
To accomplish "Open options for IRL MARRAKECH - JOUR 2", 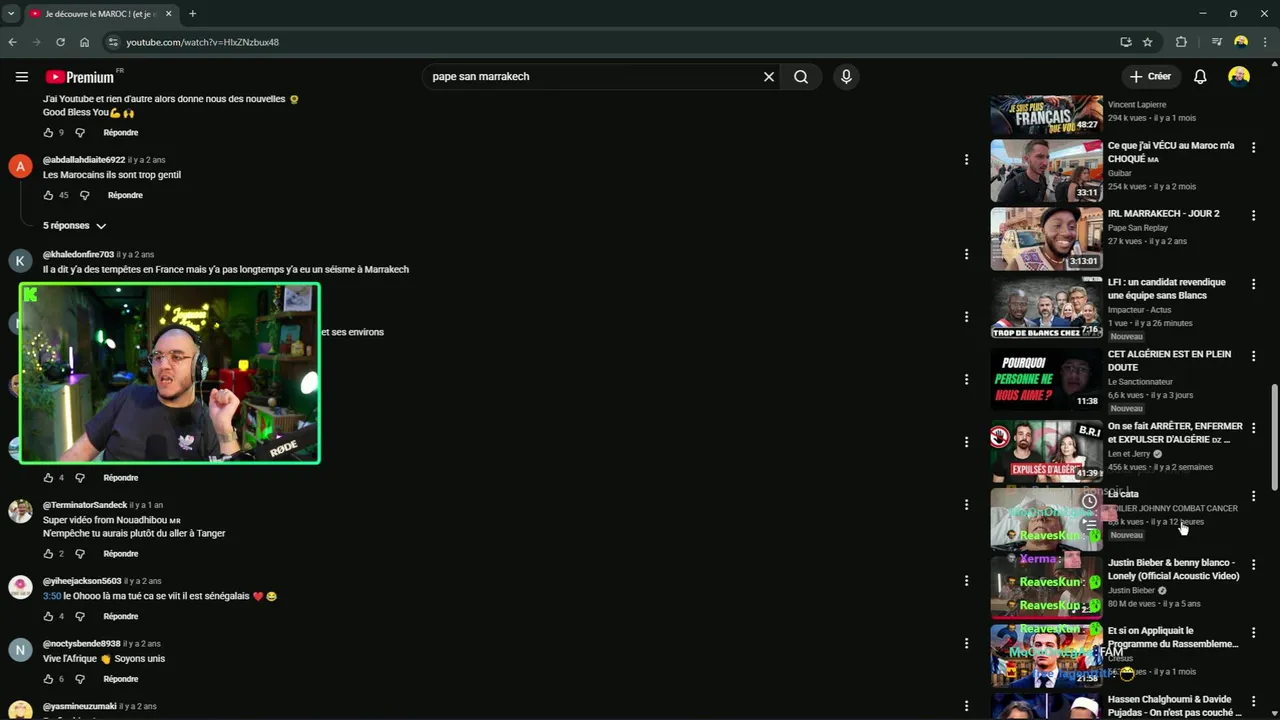I will [1253, 216].
